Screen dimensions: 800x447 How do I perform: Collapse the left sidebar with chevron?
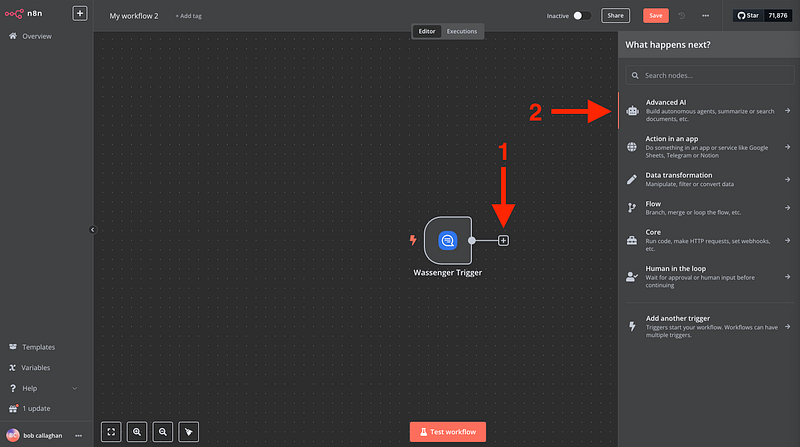pos(92,229)
